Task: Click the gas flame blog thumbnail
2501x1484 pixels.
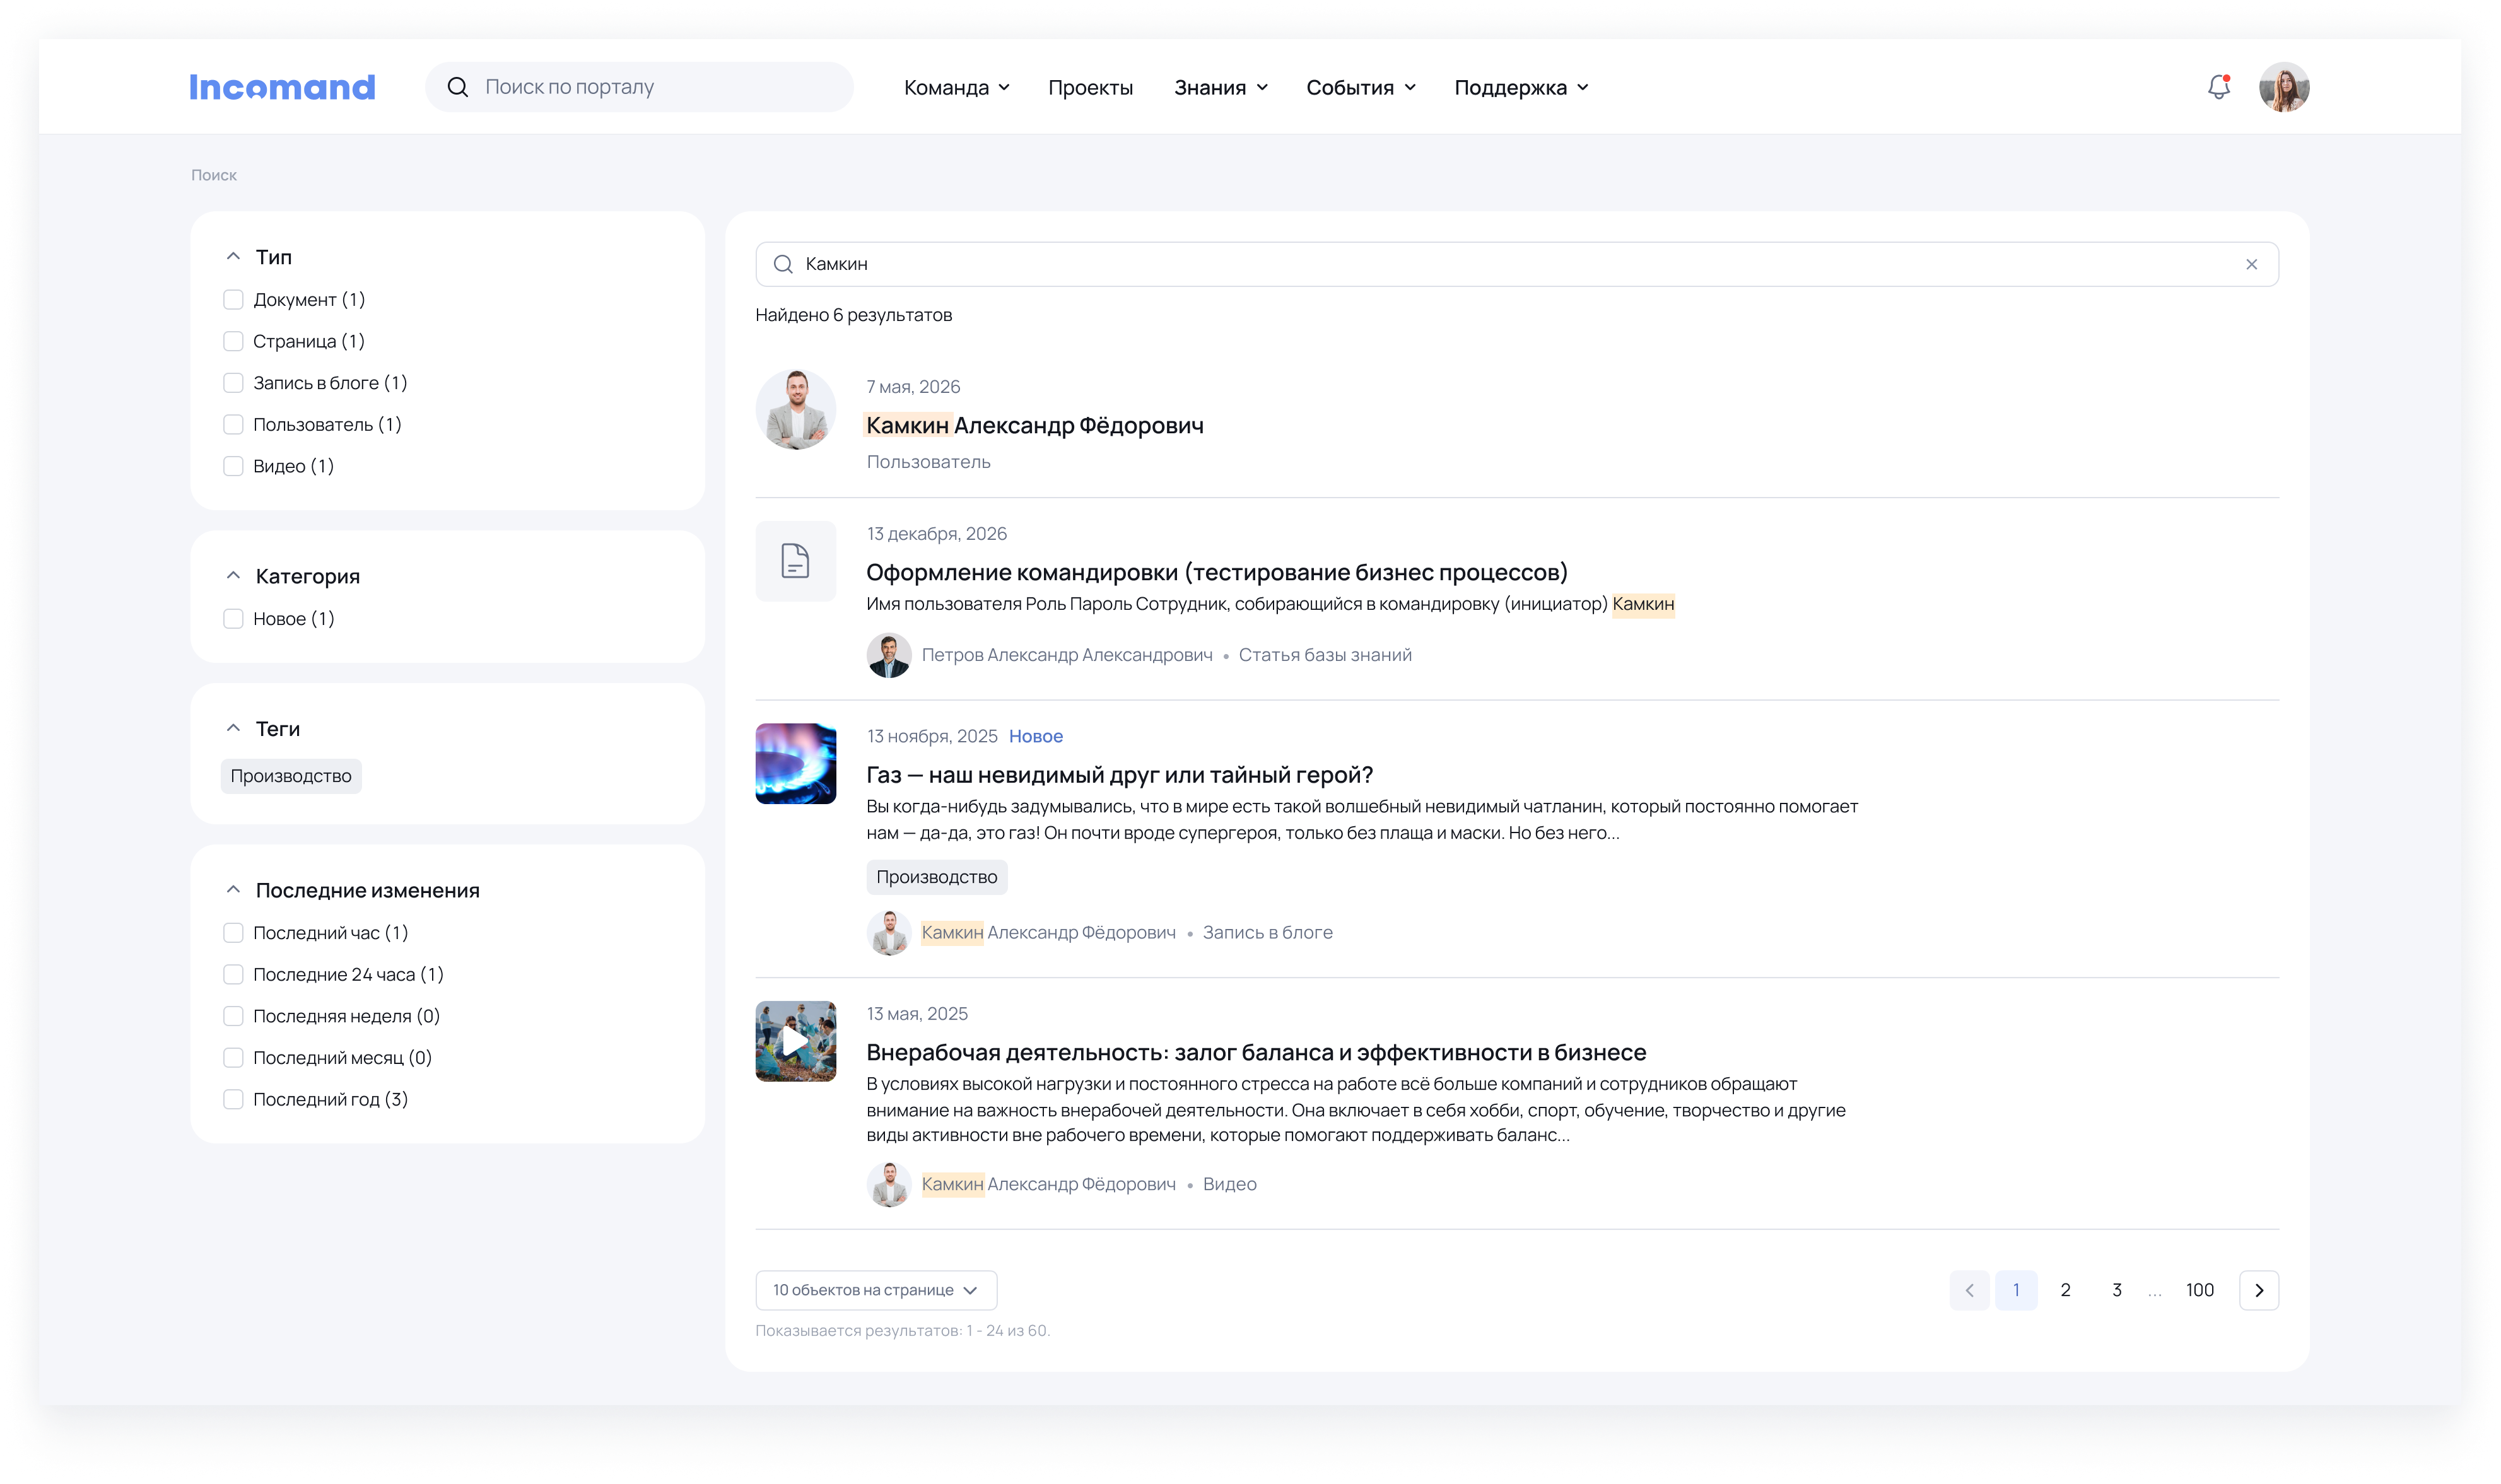Action: click(795, 763)
